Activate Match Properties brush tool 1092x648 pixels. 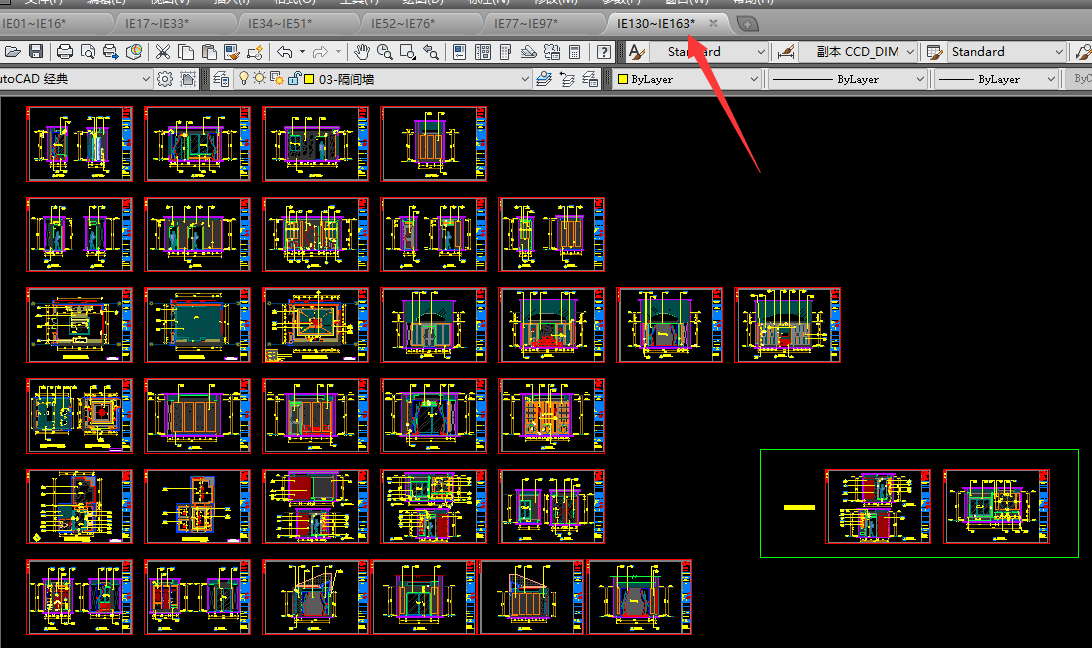232,52
